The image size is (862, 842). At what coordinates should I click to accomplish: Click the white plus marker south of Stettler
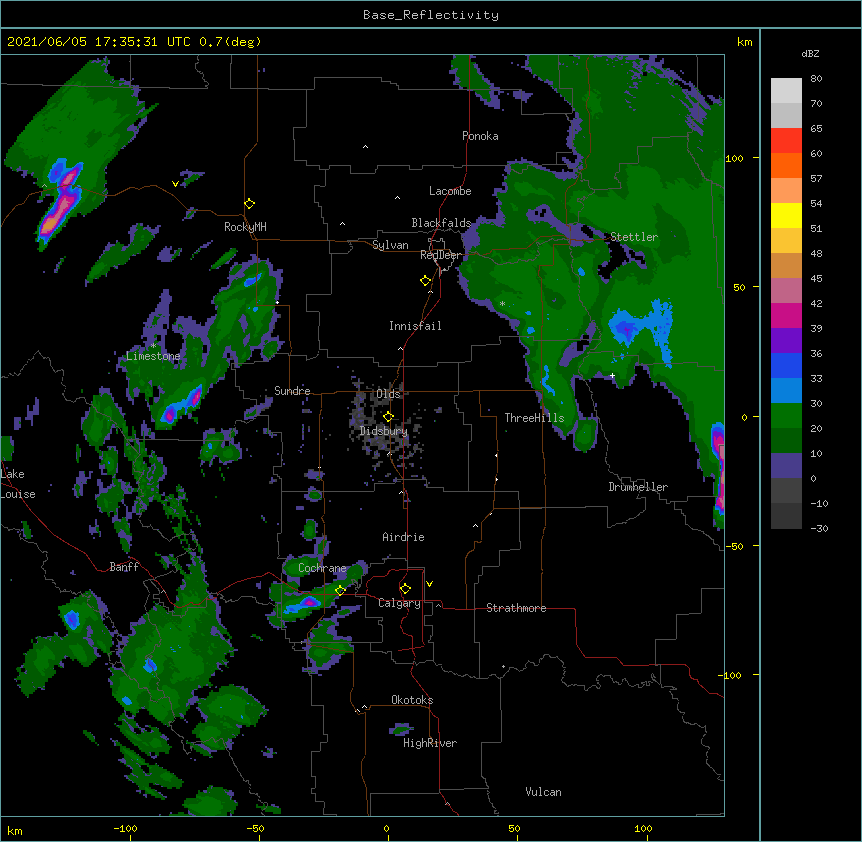612,375
